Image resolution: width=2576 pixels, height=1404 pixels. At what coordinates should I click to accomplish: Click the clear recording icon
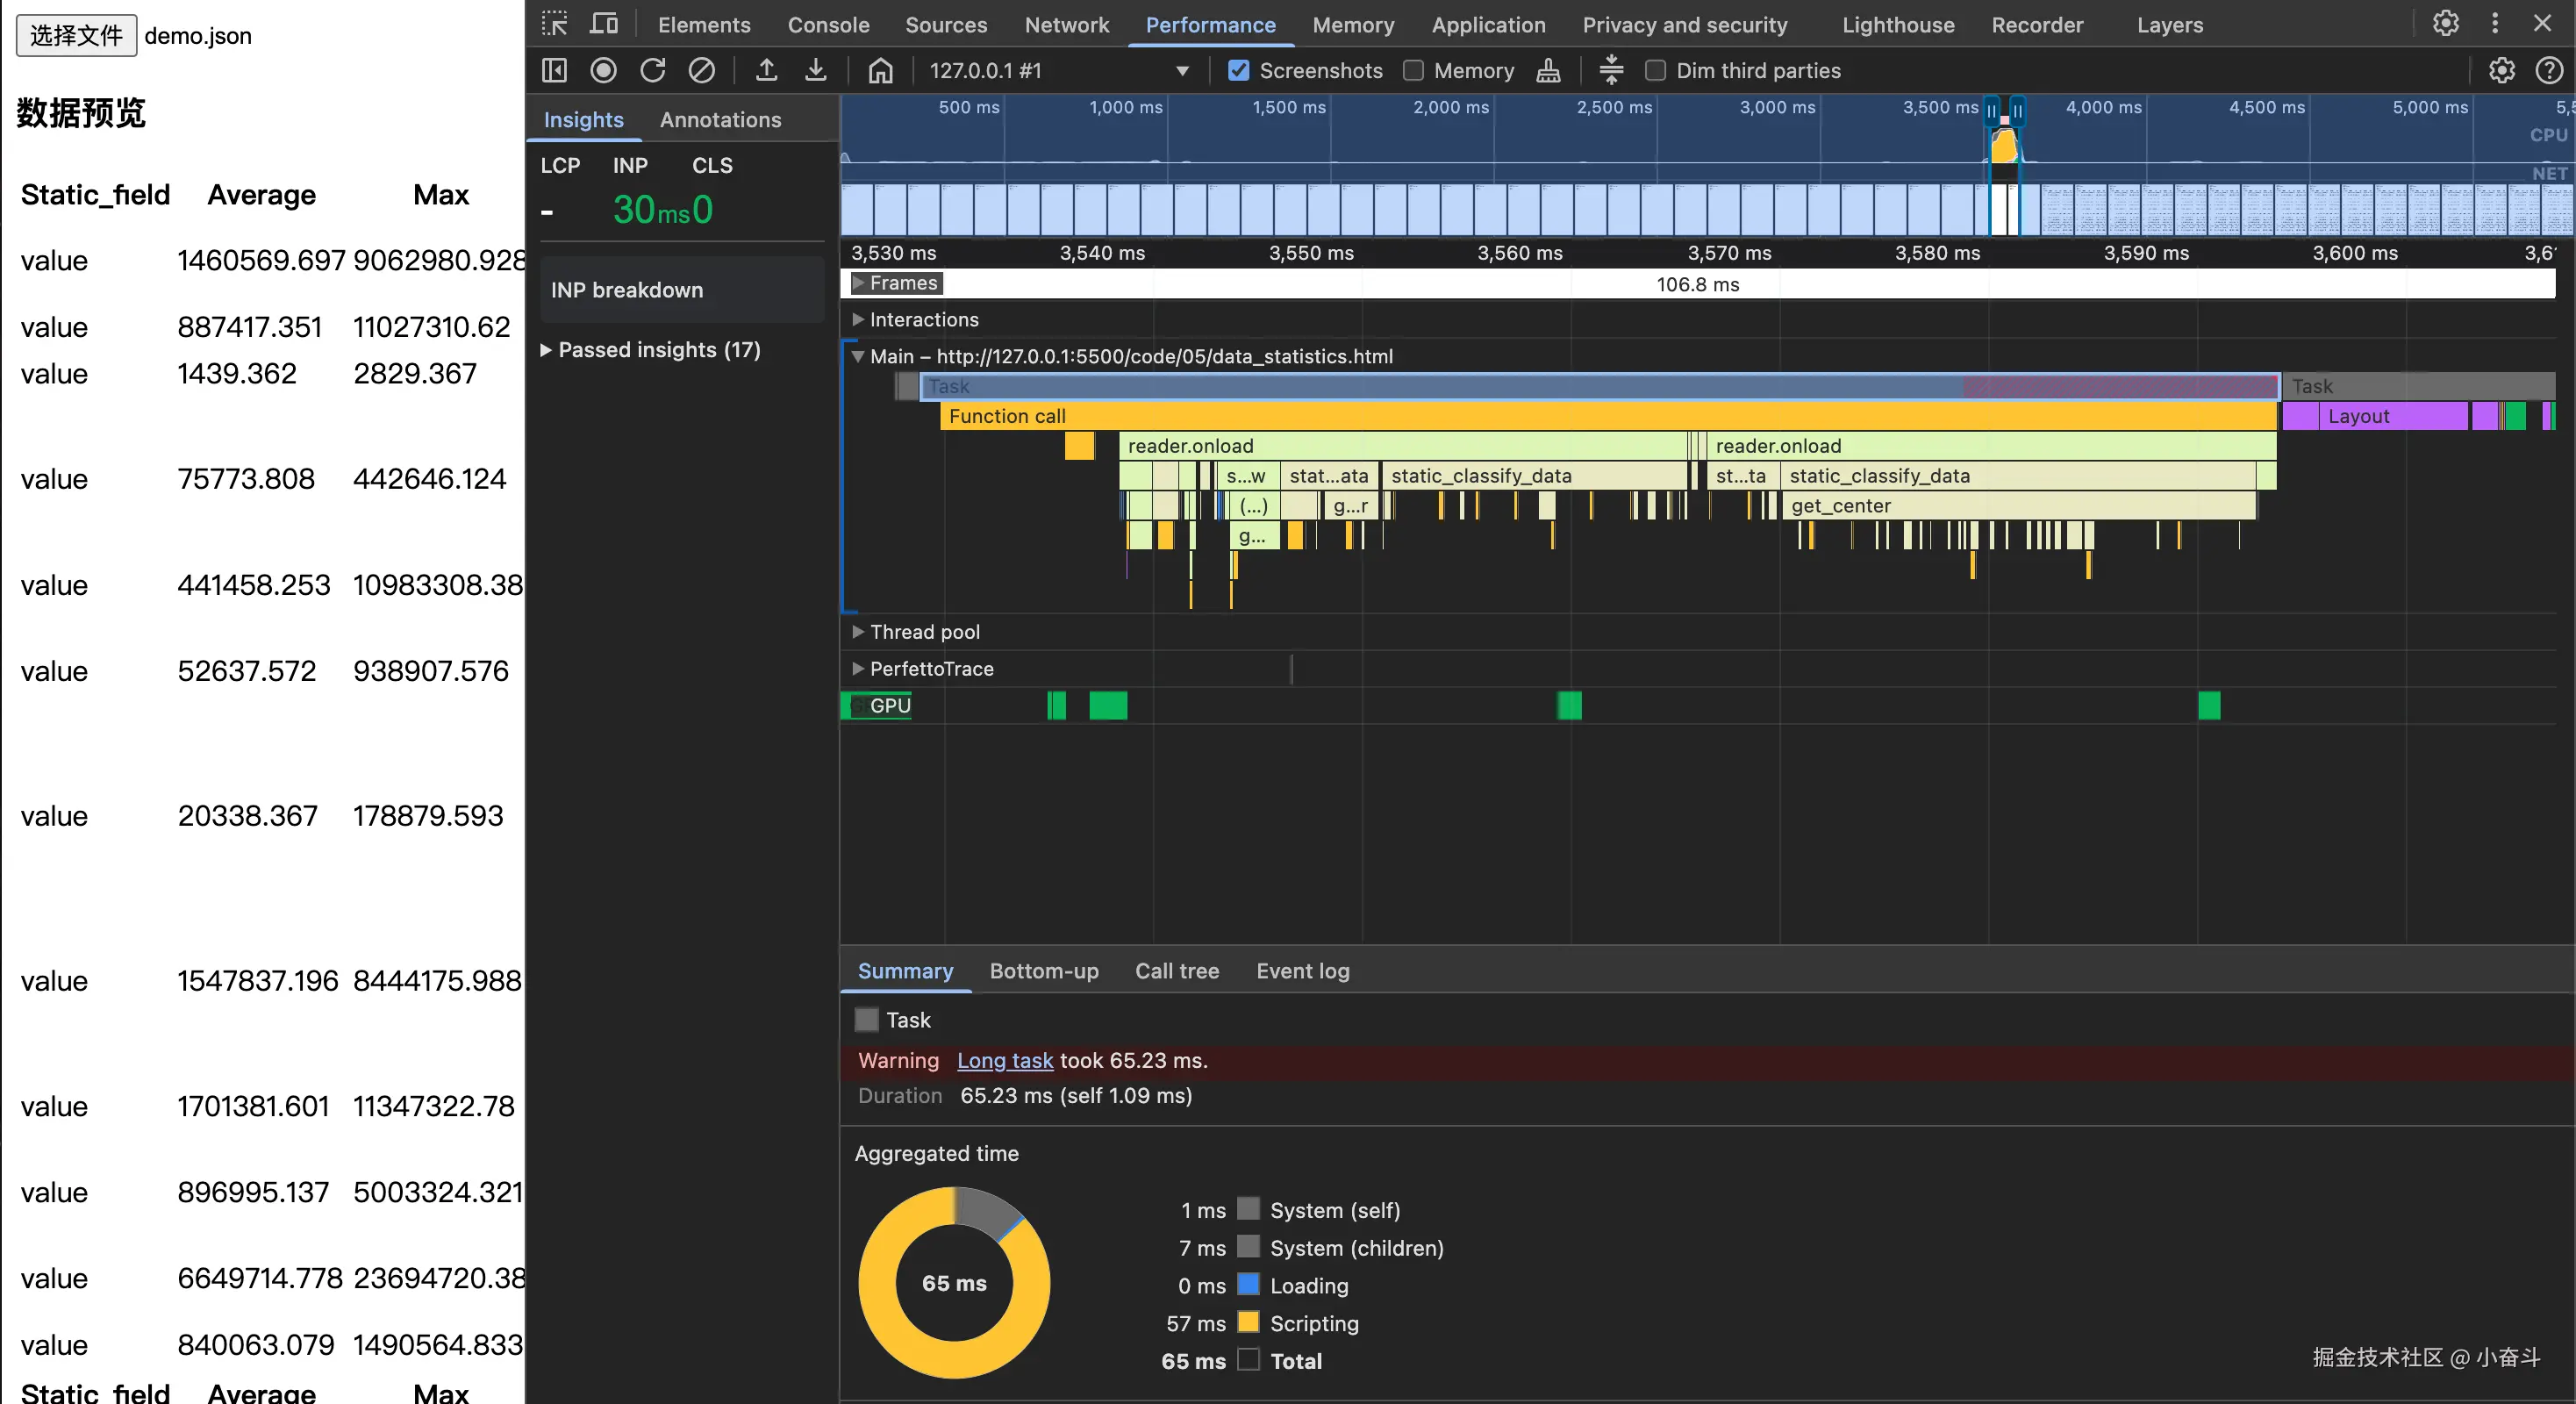tap(701, 70)
